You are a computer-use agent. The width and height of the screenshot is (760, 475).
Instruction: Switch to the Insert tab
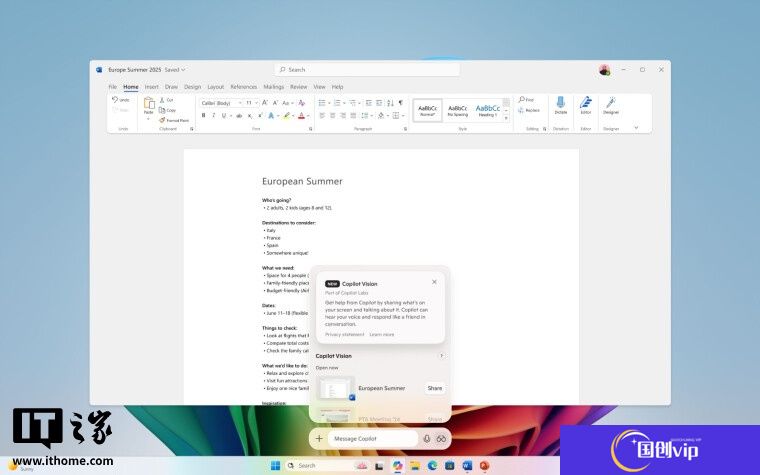[x=152, y=87]
